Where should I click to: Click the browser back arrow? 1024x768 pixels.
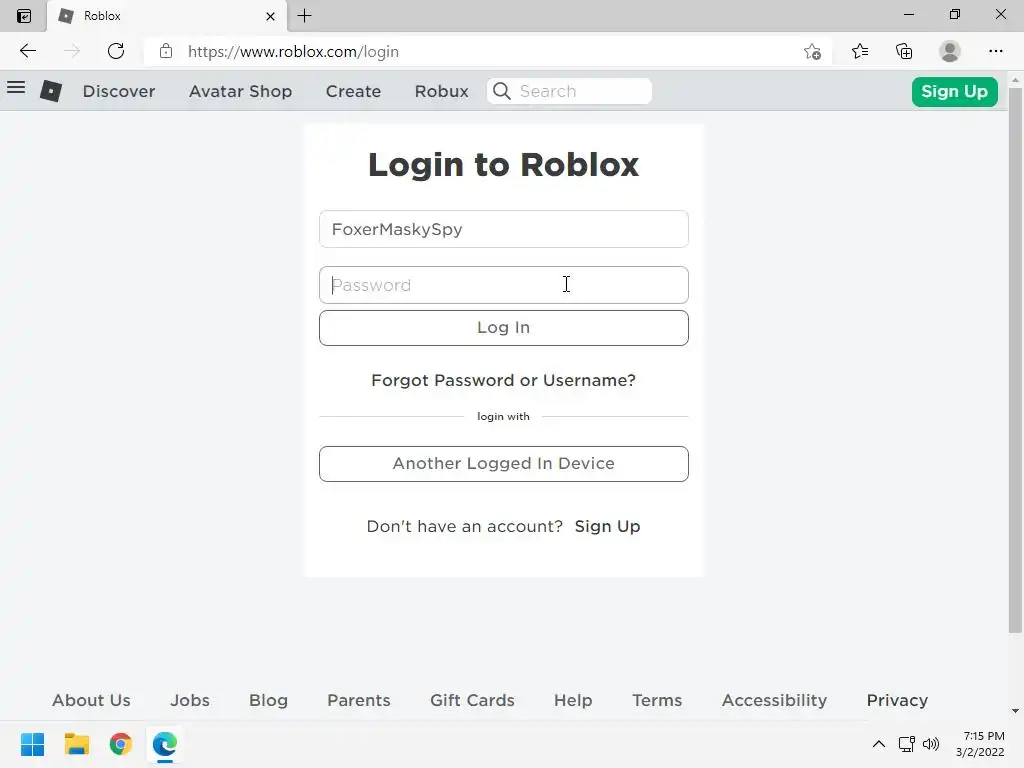pyautogui.click(x=27, y=51)
